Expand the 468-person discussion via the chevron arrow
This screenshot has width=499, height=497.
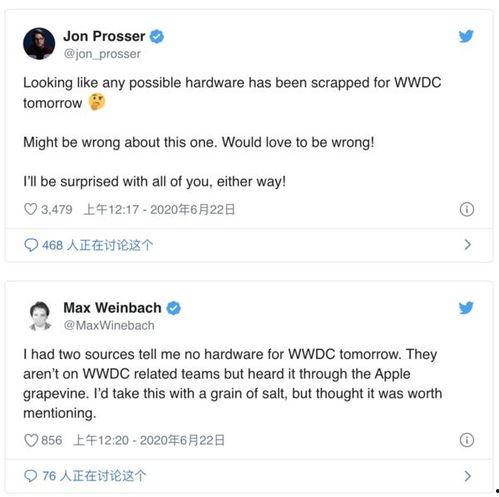point(467,245)
